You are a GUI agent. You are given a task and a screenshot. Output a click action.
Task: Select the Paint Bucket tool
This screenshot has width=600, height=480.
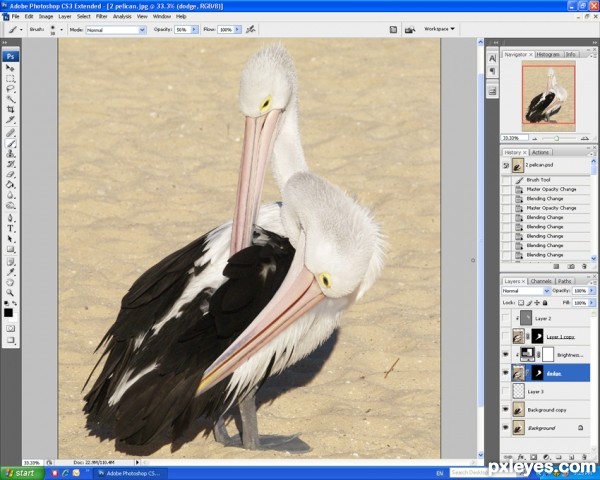pyautogui.click(x=10, y=185)
